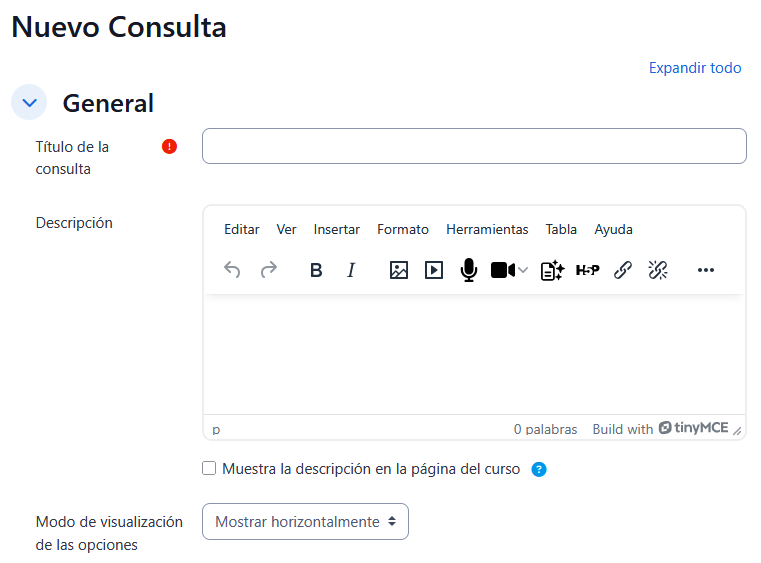Open the Insertar menu
Viewport: 761px width, 563px height.
[x=336, y=229]
